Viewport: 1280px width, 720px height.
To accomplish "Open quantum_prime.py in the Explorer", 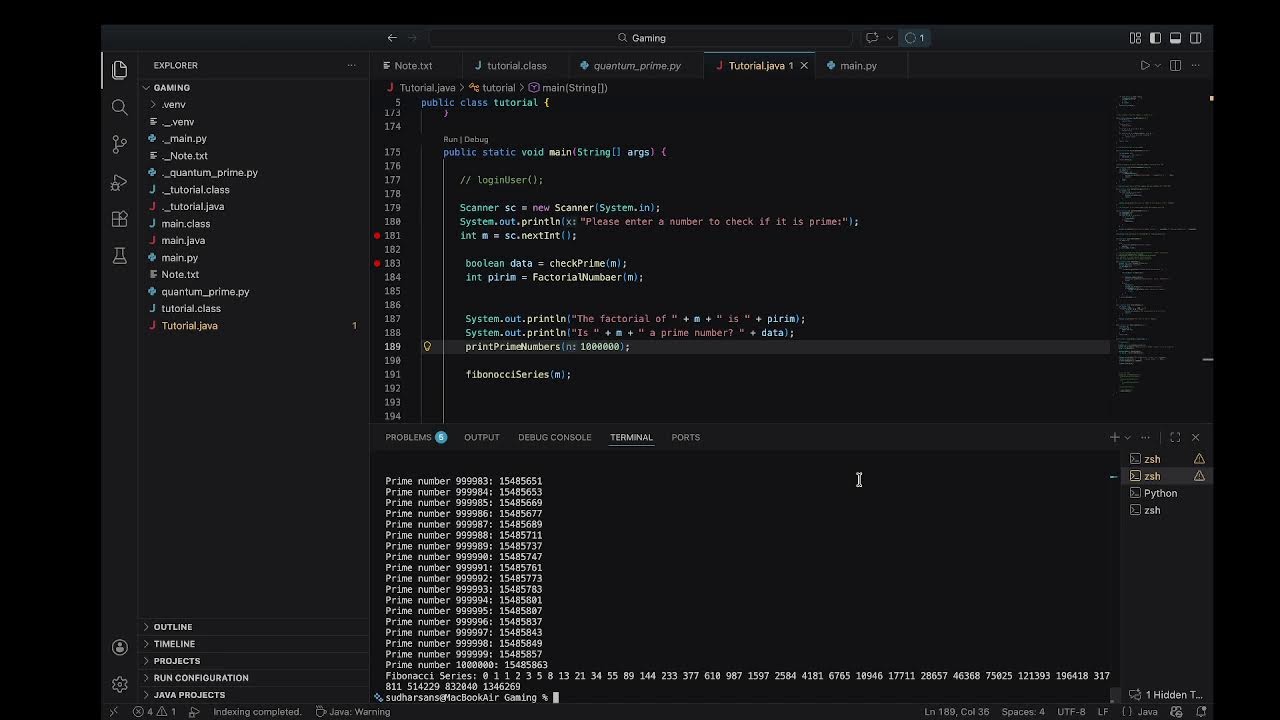I will (x=255, y=292).
